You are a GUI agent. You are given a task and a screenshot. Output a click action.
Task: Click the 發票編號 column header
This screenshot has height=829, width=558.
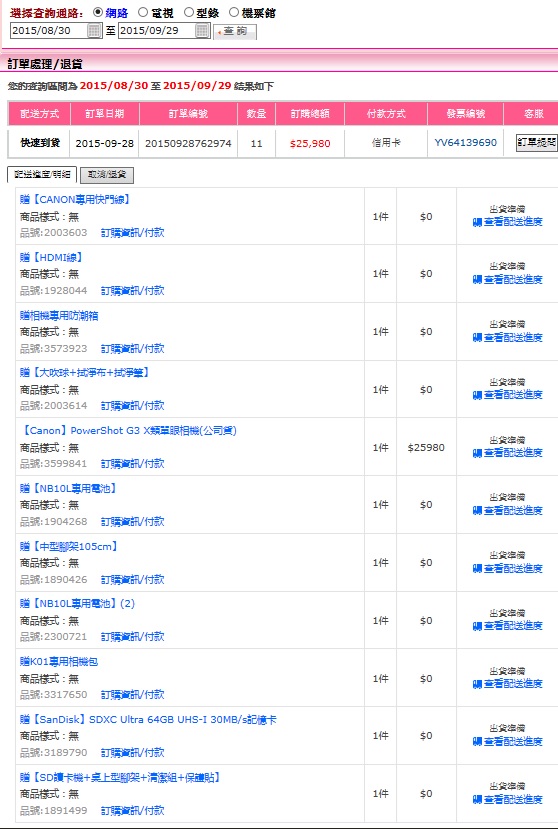(x=465, y=114)
